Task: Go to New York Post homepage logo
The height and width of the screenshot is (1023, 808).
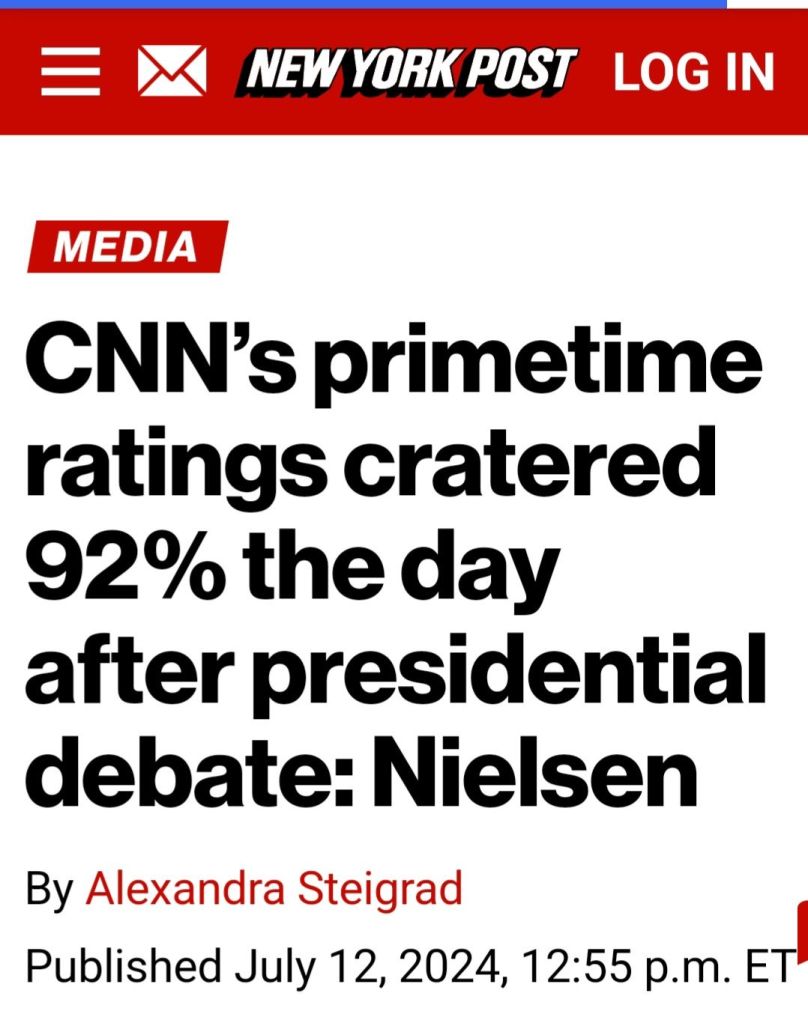Action: point(404,72)
